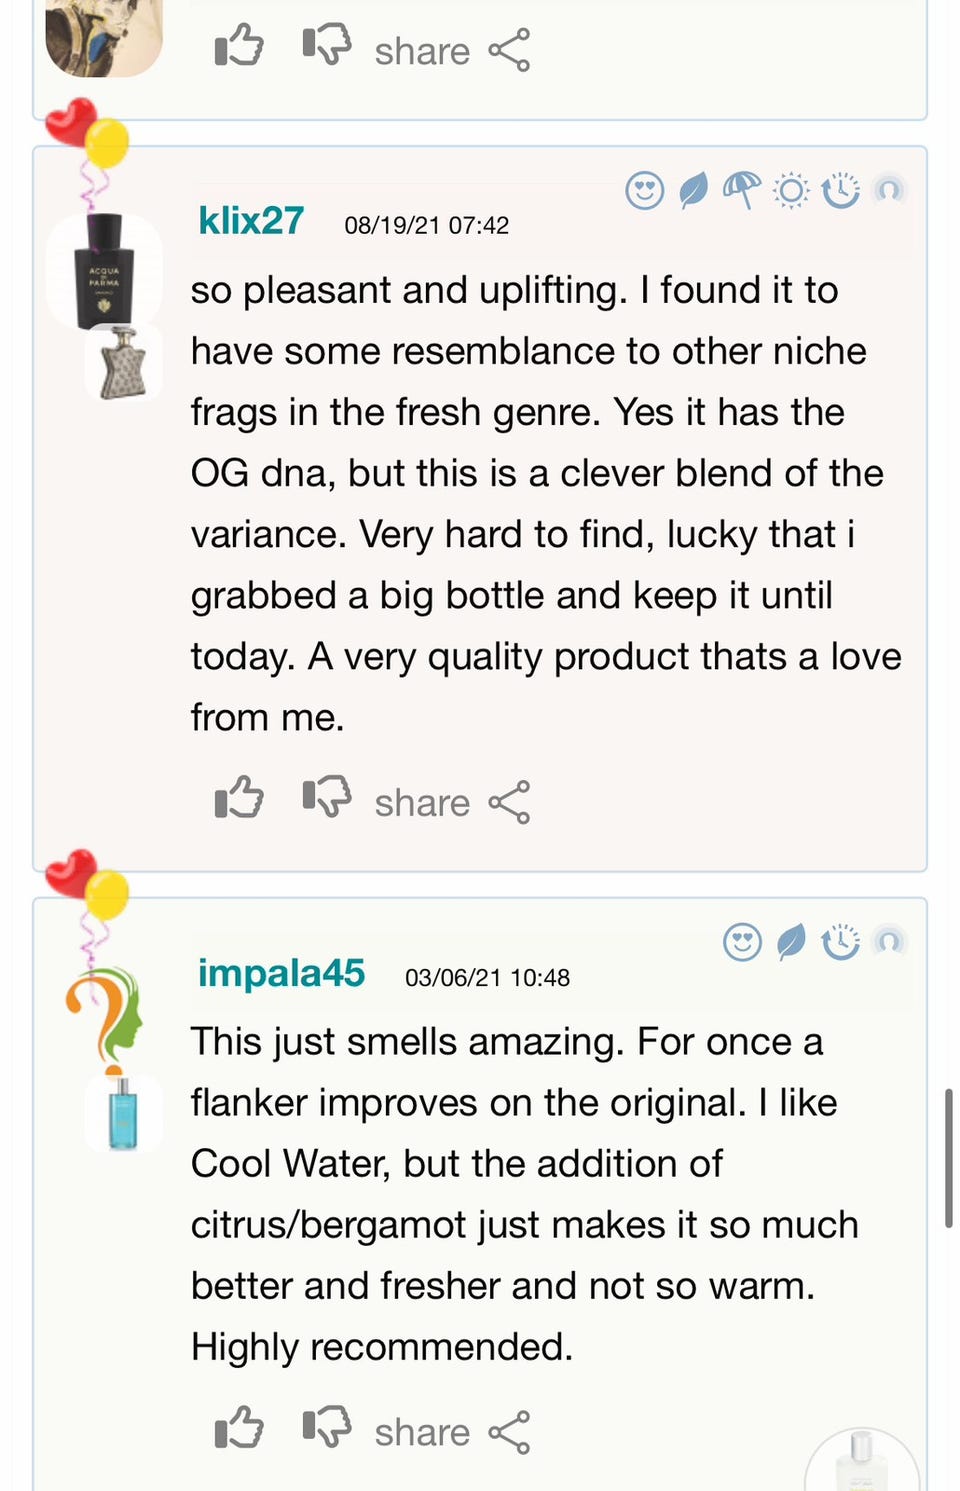960x1491 pixels.
Task: Share klix27's review
Action: 452,803
